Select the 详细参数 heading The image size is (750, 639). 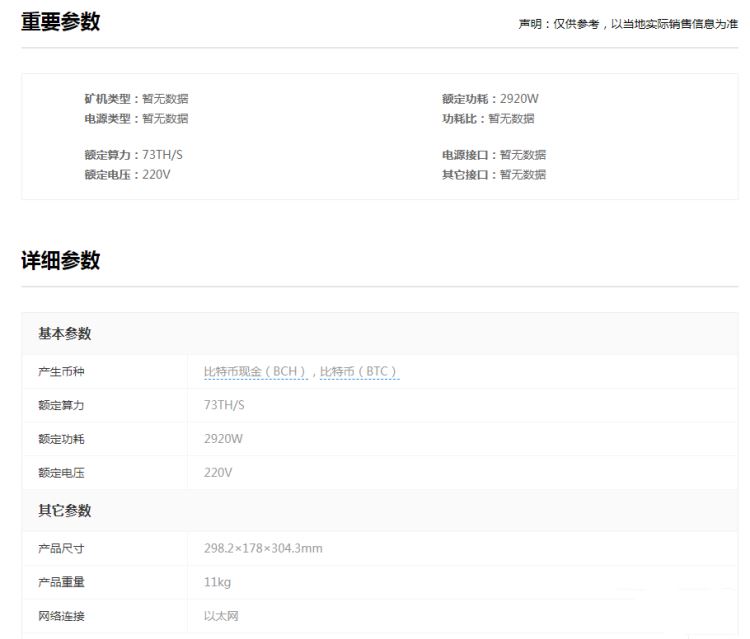click(61, 261)
